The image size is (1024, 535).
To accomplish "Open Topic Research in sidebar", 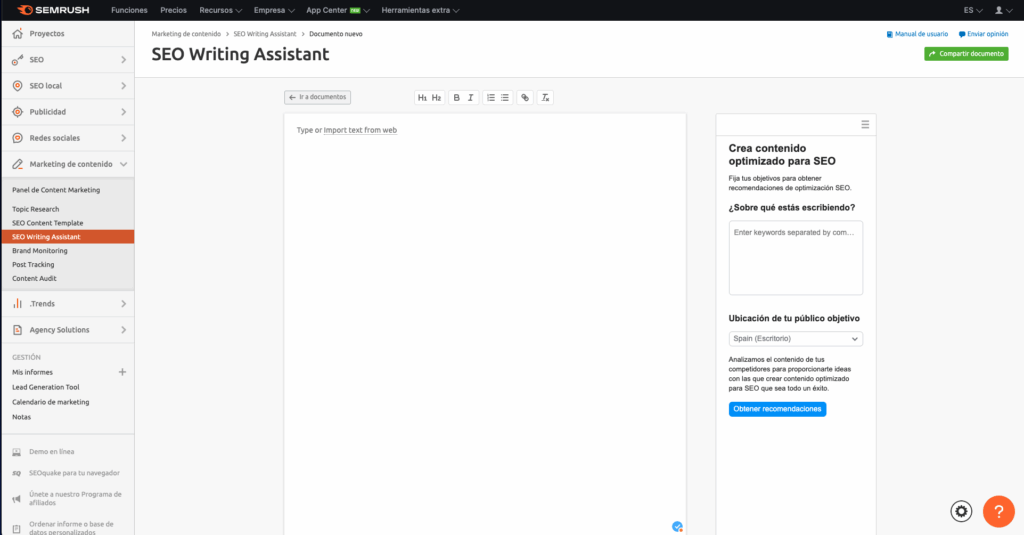I will [35, 209].
